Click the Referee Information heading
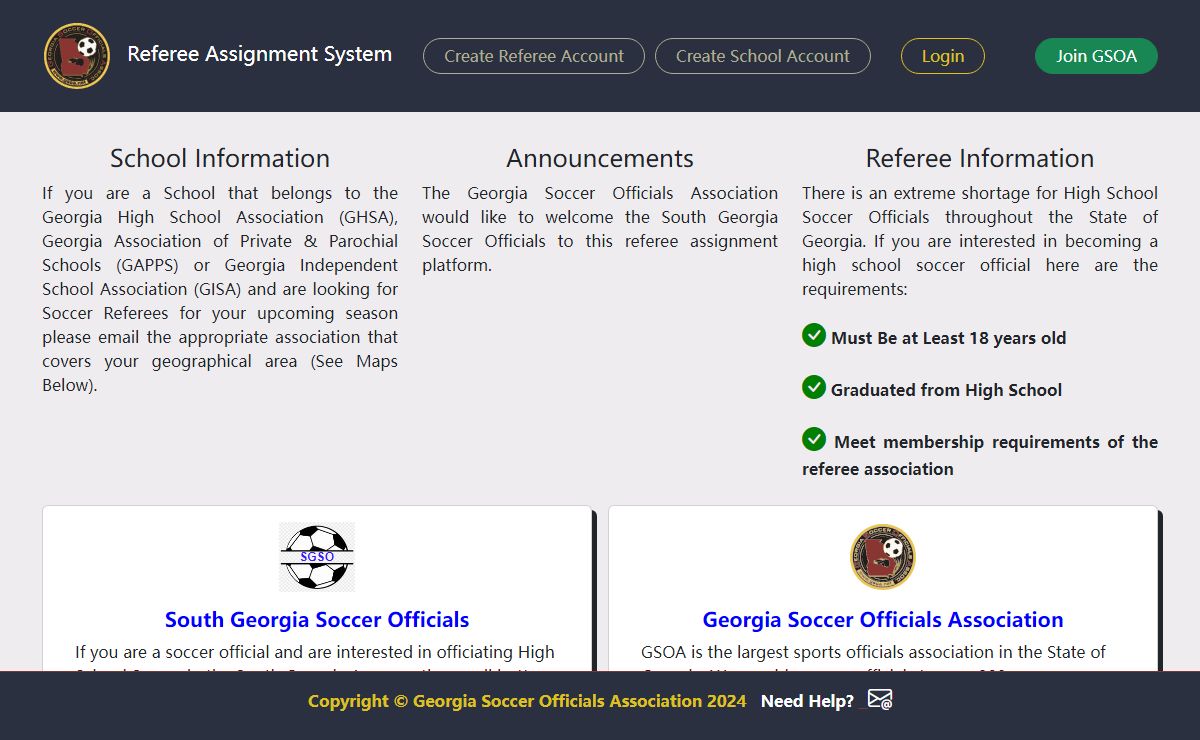 coord(980,158)
